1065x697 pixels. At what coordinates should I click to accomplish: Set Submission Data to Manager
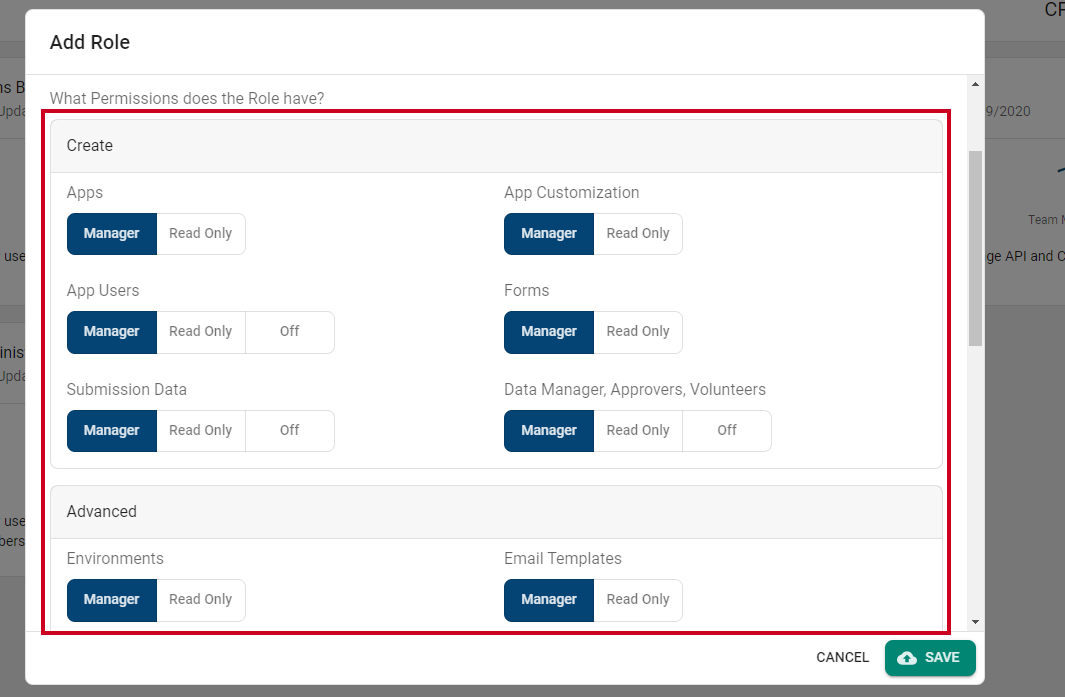(x=111, y=431)
